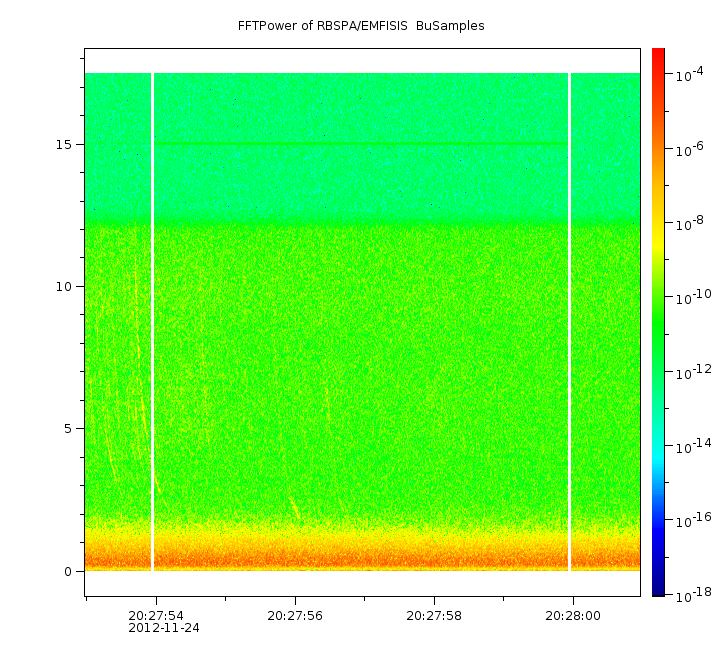Click the white data gap near 20:27:54
The height and width of the screenshot is (656, 724).
pyautogui.click(x=152, y=320)
